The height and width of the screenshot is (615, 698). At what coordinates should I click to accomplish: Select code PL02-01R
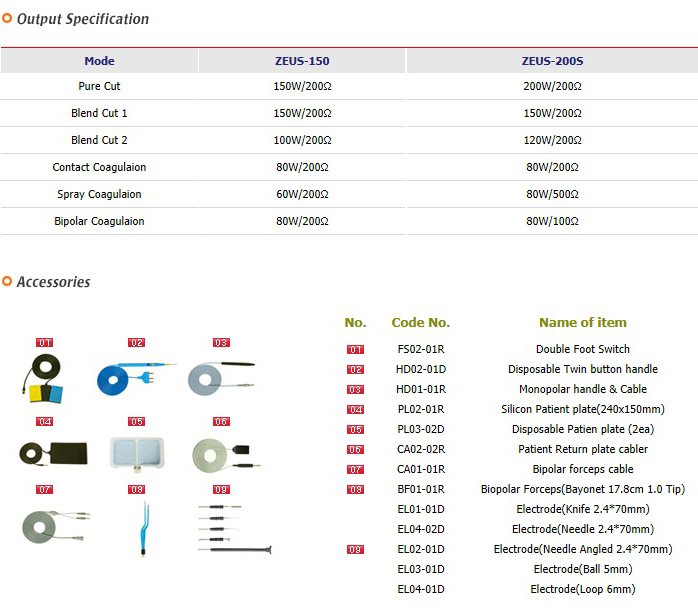point(421,409)
